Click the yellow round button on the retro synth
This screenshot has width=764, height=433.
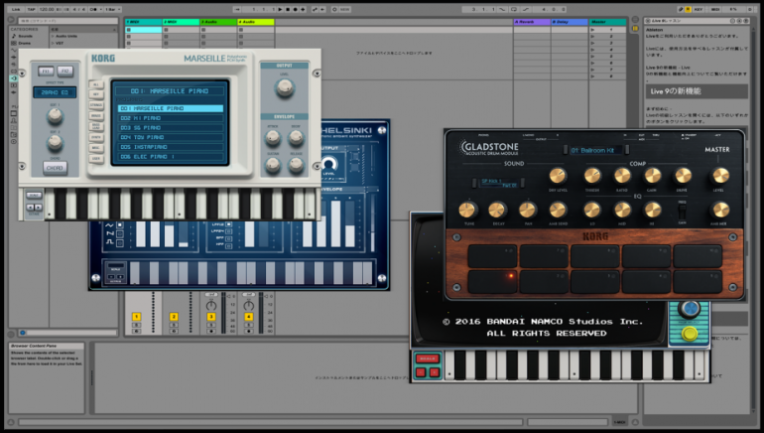tap(688, 334)
